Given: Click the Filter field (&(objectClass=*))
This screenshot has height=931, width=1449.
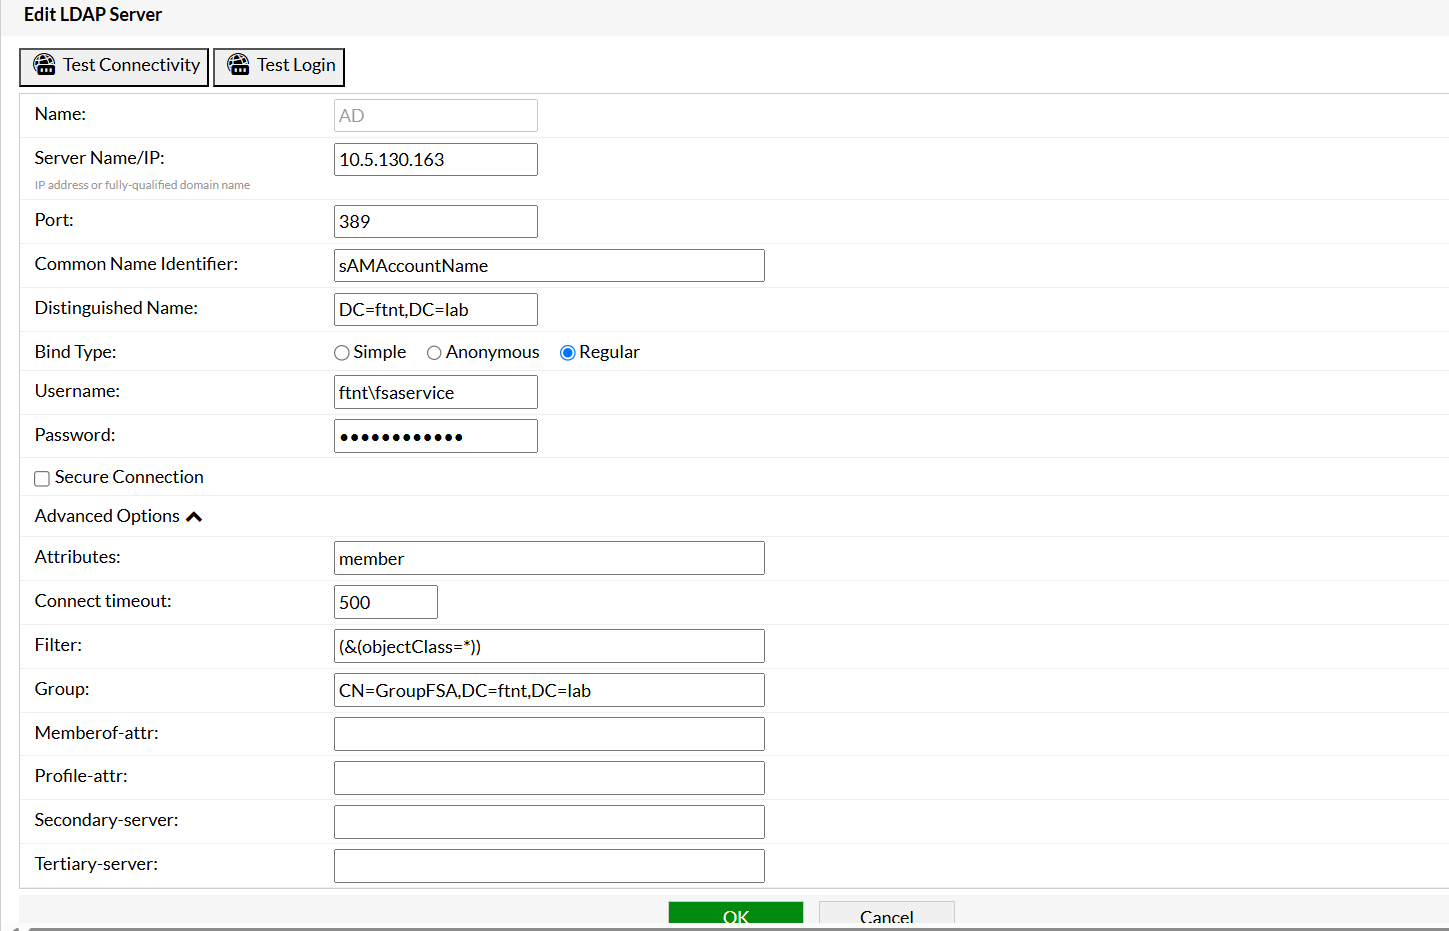Looking at the screenshot, I should [x=549, y=646].
